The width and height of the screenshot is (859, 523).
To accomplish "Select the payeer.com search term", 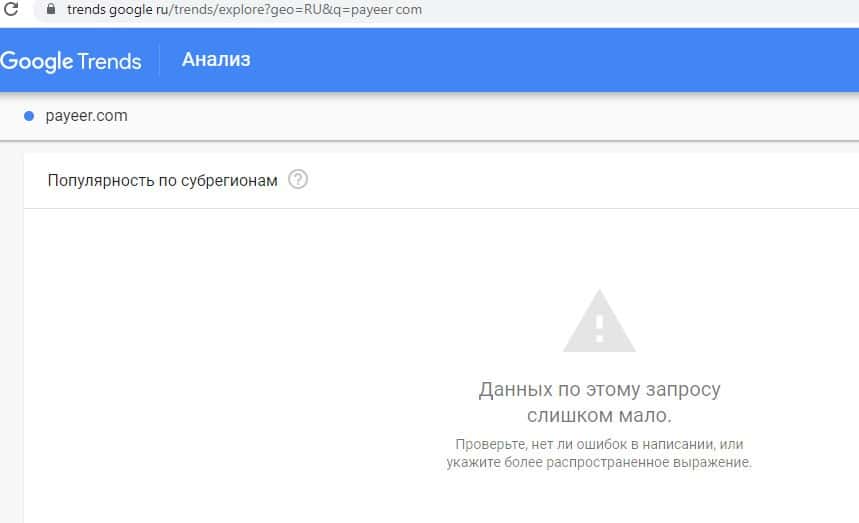I will (86, 116).
